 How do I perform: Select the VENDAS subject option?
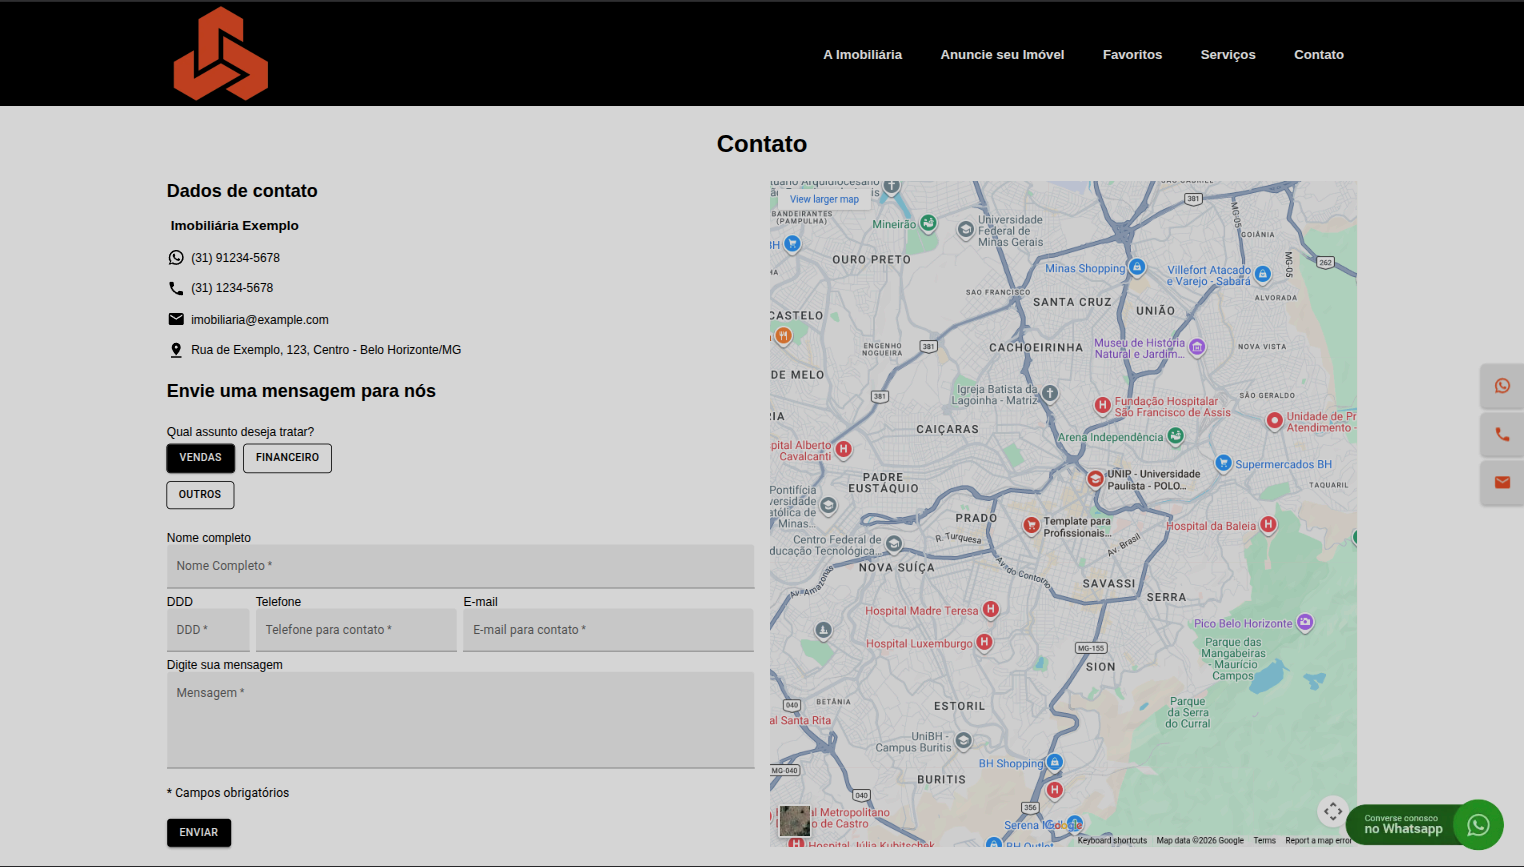tap(200, 457)
